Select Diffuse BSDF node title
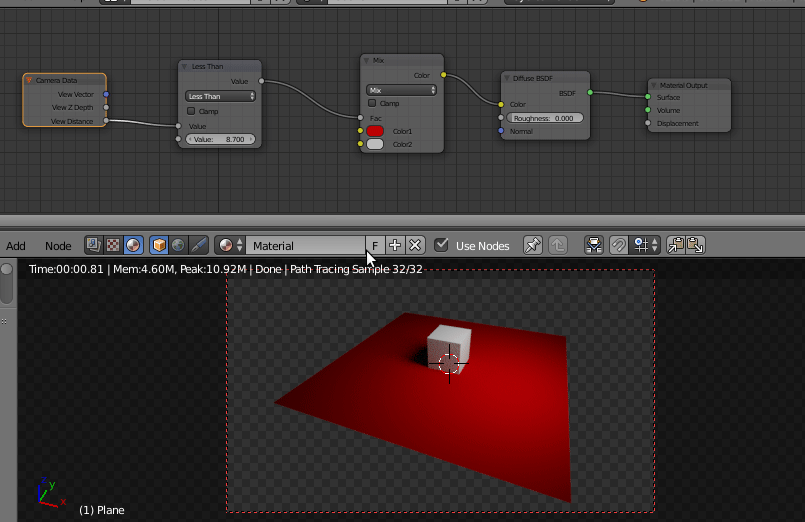 (533, 78)
